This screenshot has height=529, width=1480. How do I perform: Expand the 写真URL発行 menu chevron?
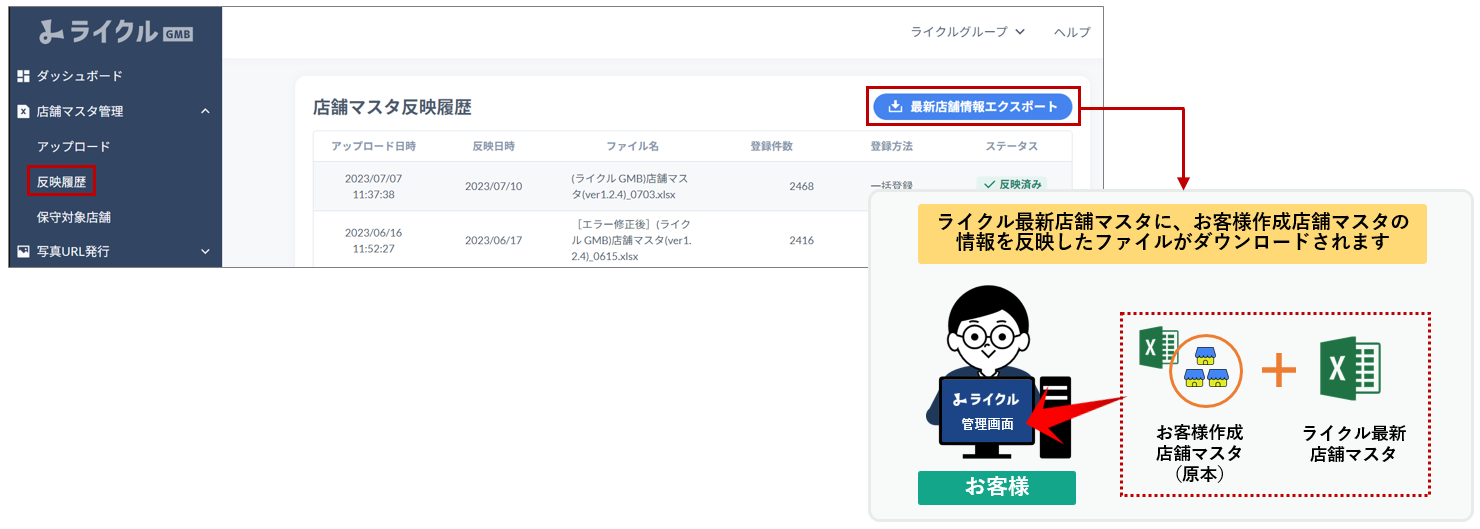click(x=205, y=252)
